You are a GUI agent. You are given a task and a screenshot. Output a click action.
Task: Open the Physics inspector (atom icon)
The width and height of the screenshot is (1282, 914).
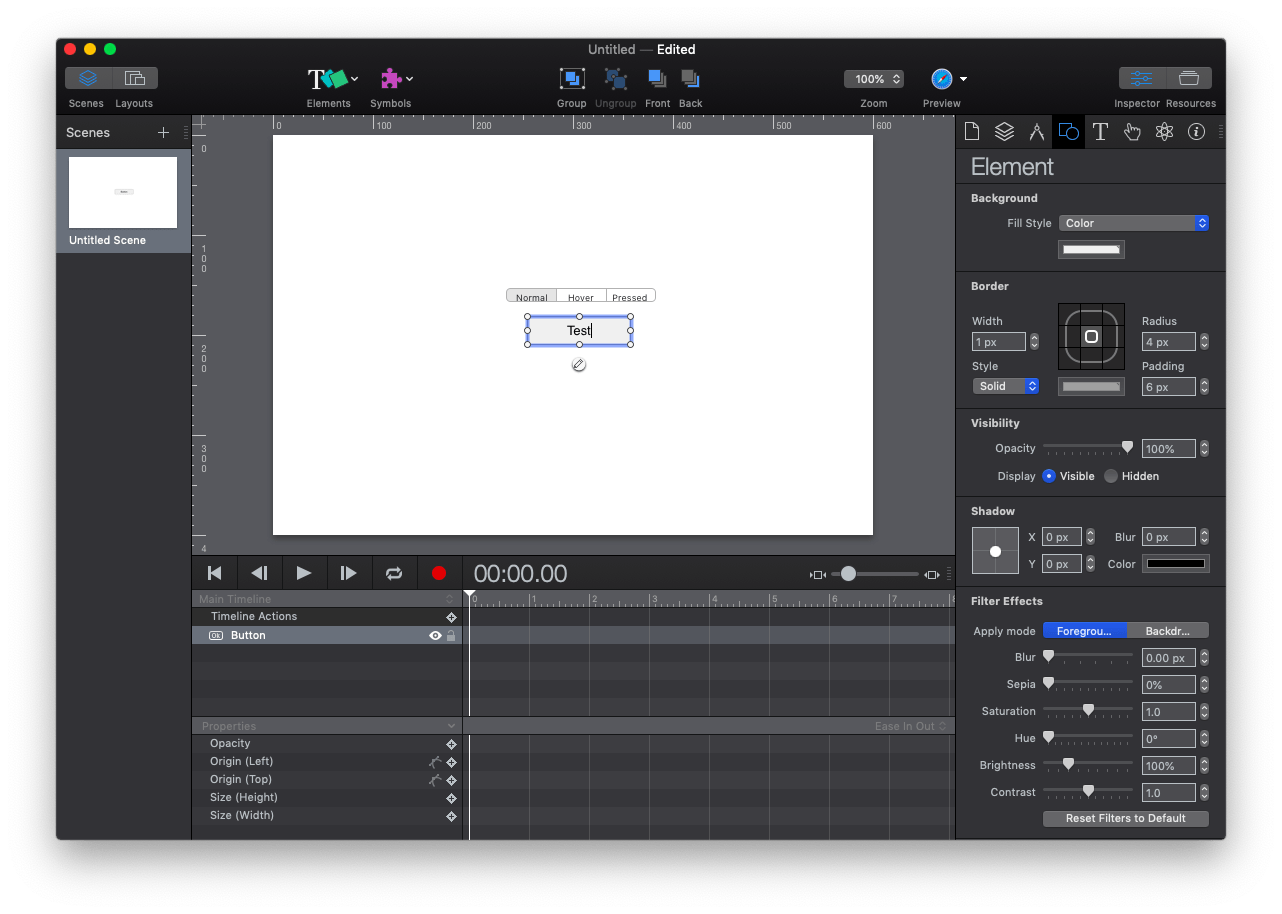[x=1164, y=131]
